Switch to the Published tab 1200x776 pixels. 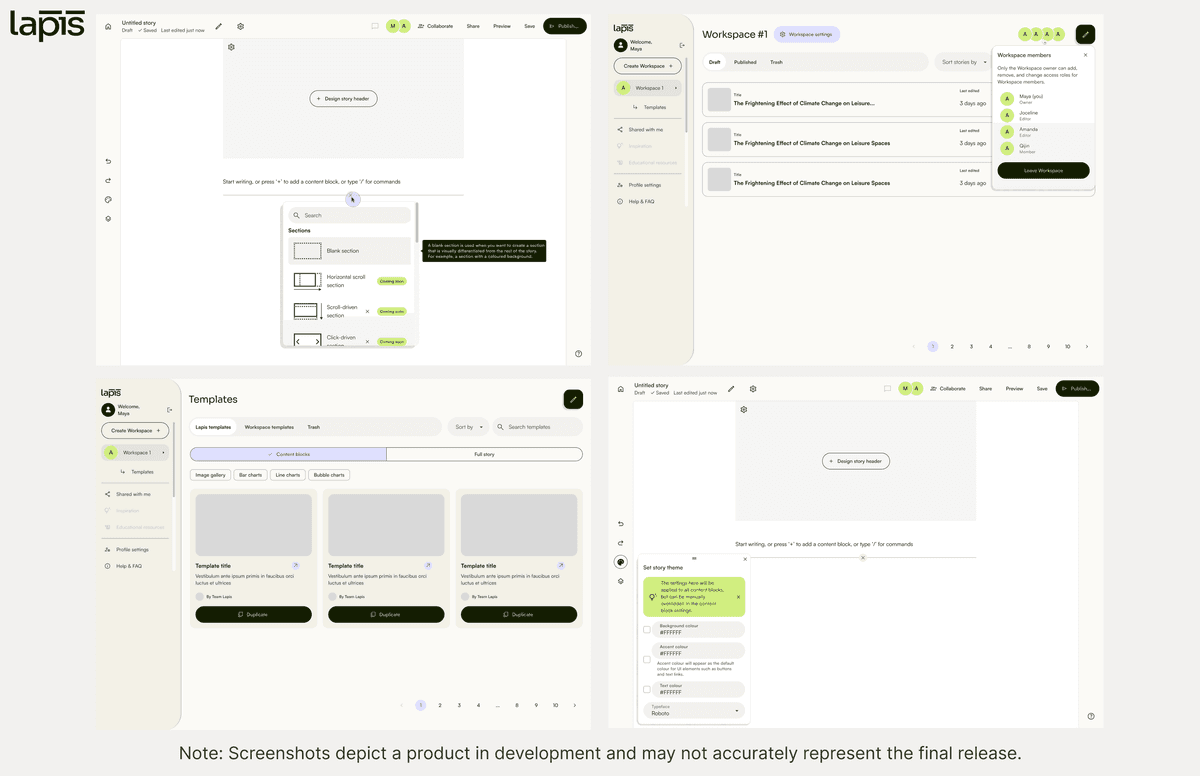pos(745,62)
